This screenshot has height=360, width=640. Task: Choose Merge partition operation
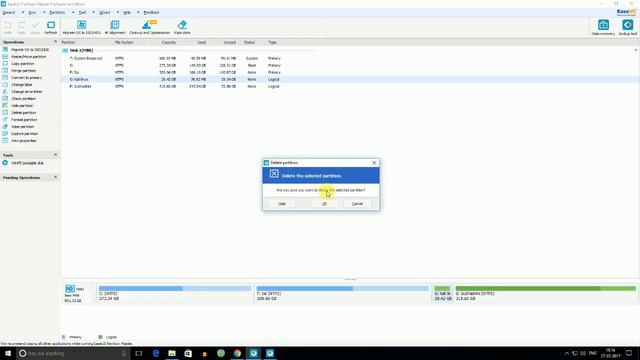coord(19,71)
